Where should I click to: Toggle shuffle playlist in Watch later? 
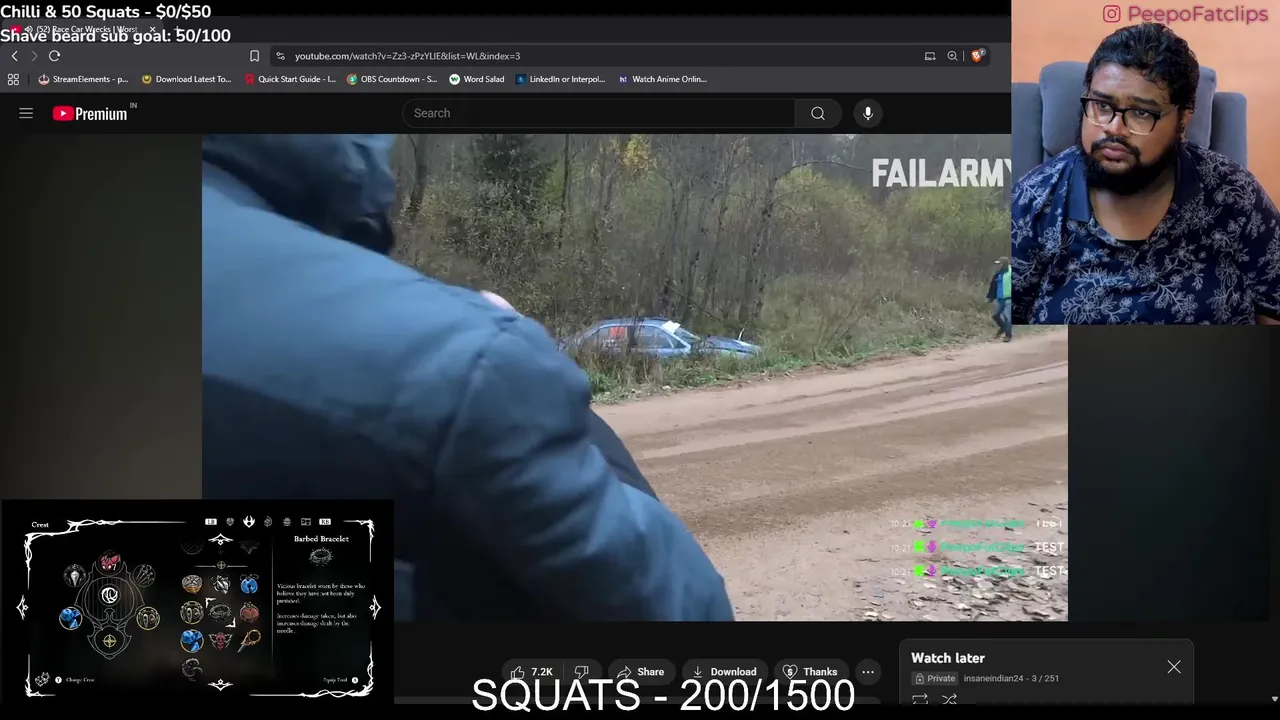(x=949, y=699)
